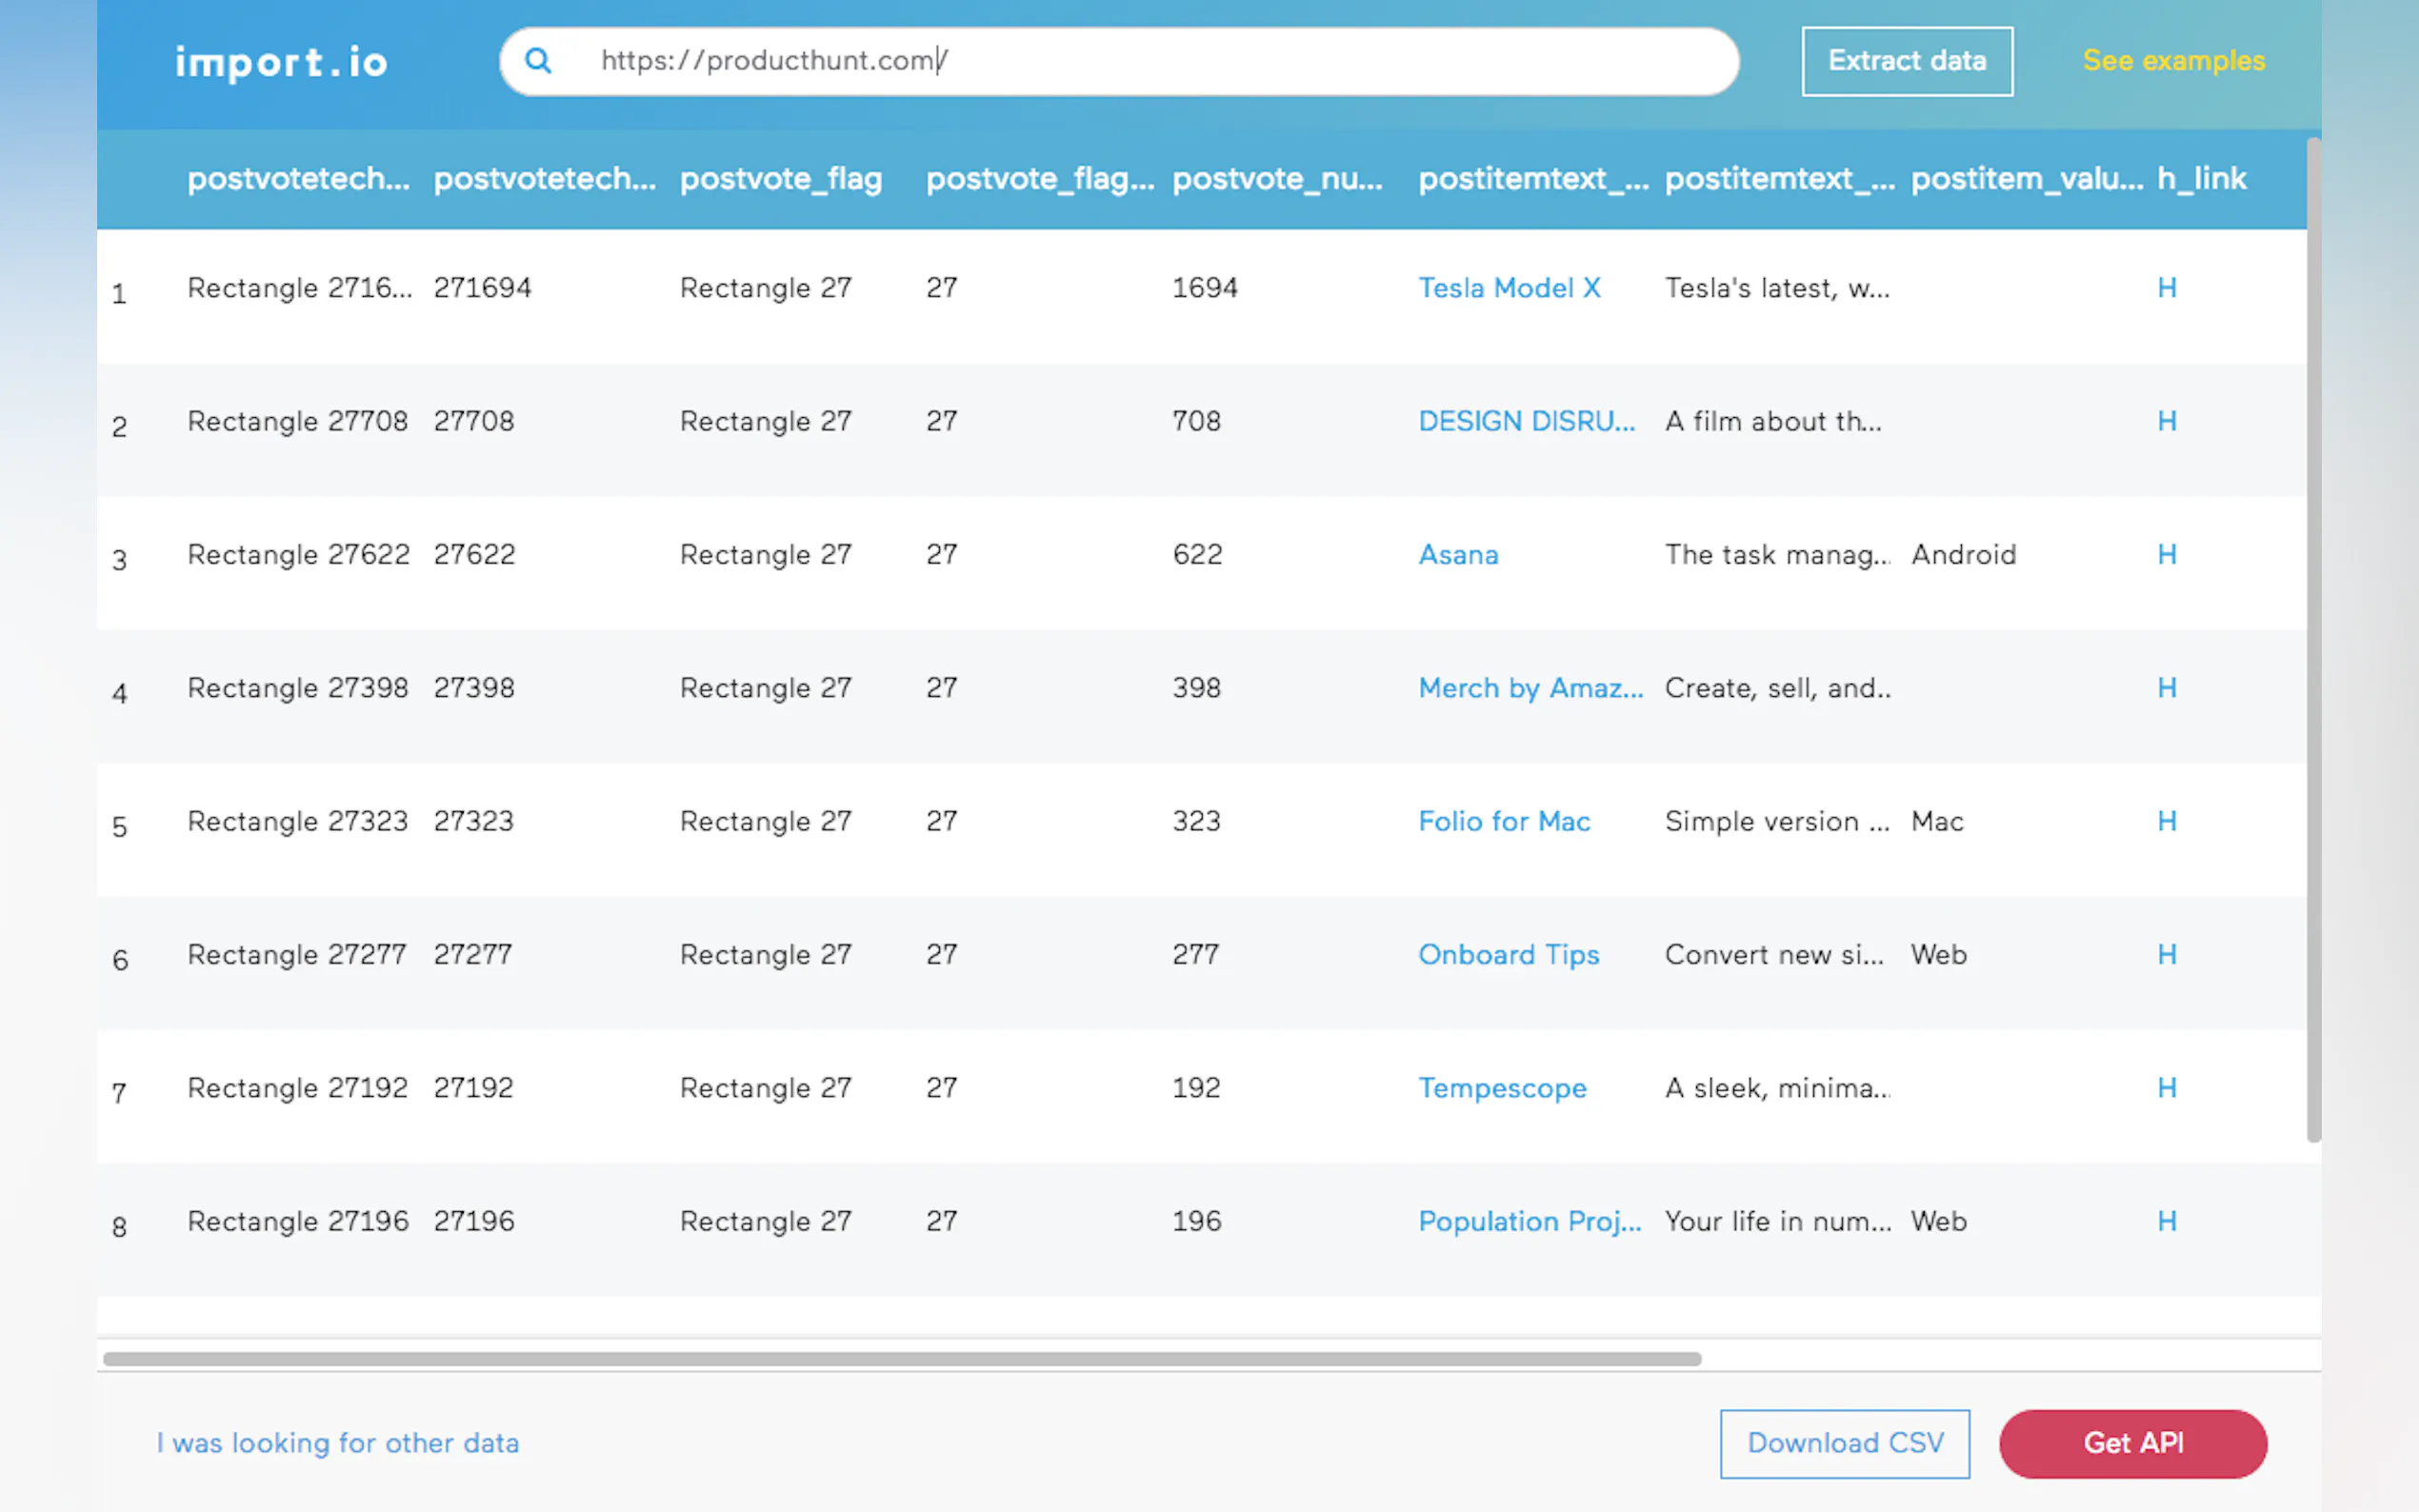Open the Tesla Model X link

pos(1509,288)
